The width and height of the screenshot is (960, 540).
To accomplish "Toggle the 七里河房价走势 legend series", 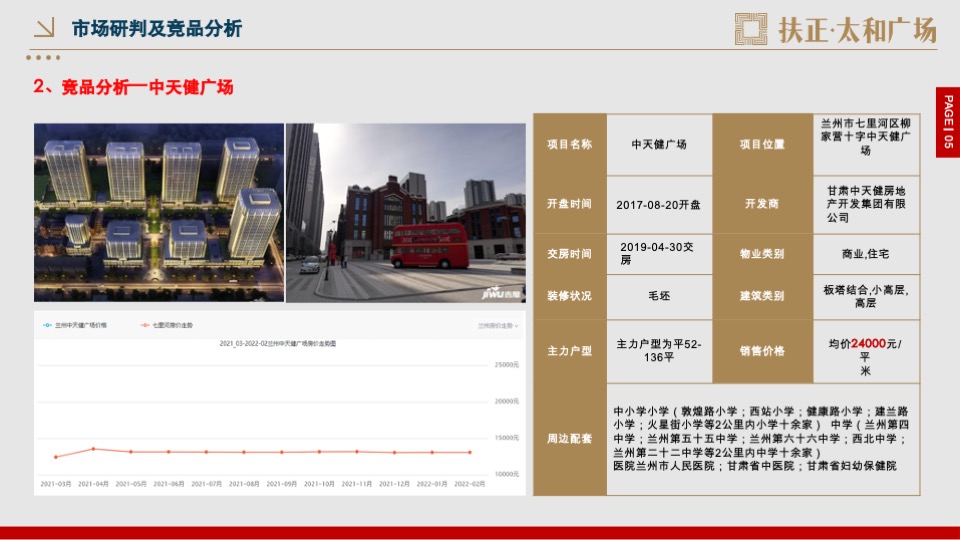I will click(167, 325).
